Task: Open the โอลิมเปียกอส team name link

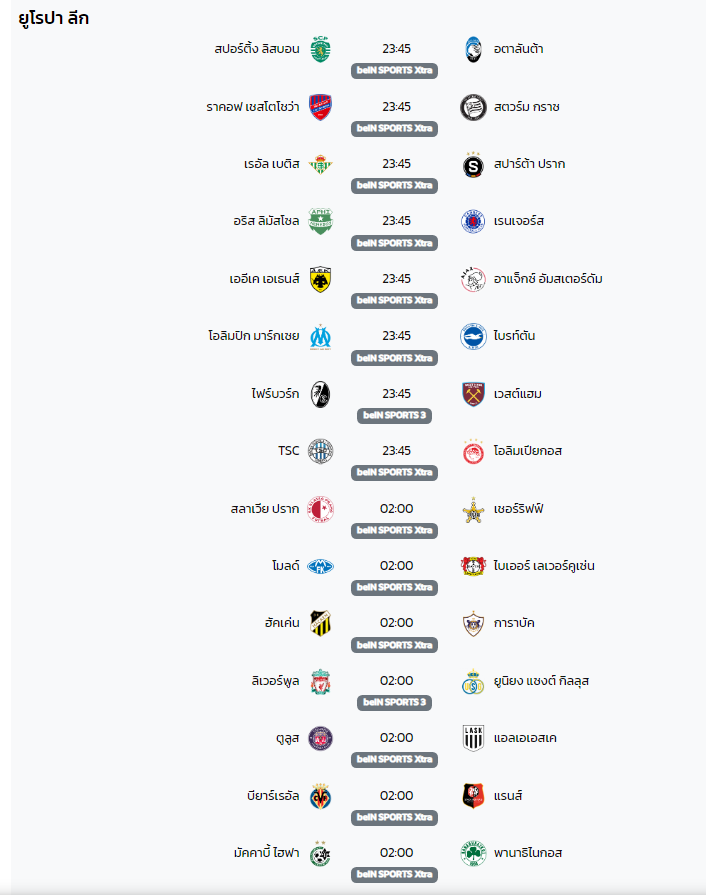Action: coord(527,451)
